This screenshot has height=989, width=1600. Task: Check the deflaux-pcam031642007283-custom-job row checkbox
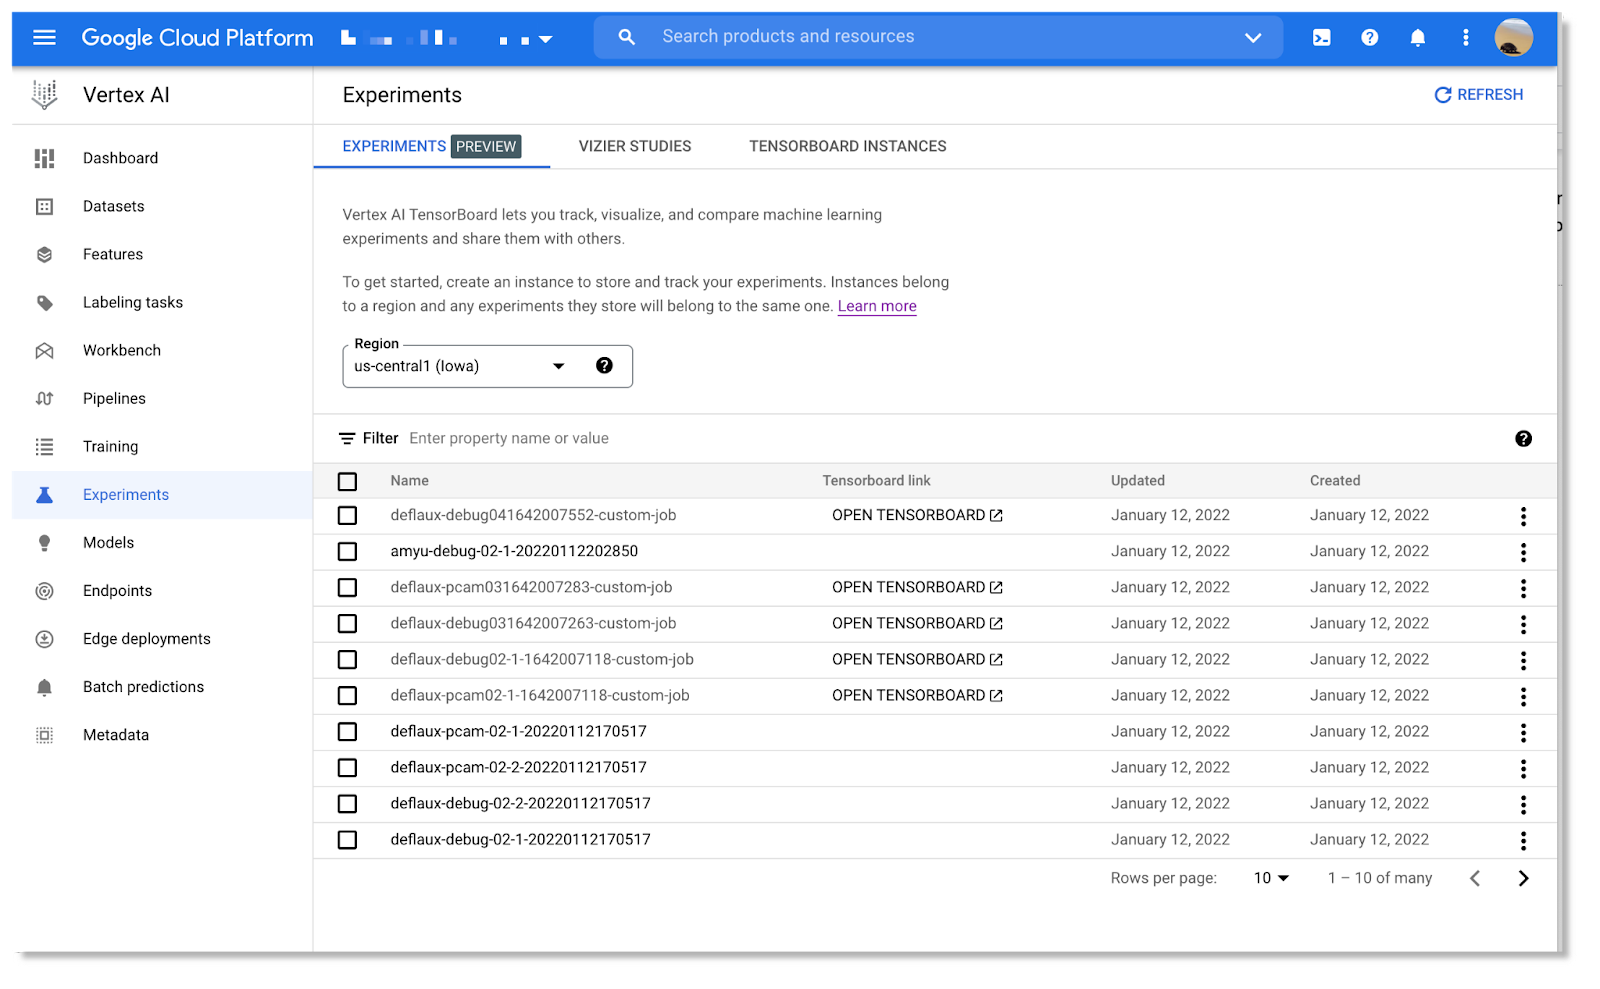(347, 587)
